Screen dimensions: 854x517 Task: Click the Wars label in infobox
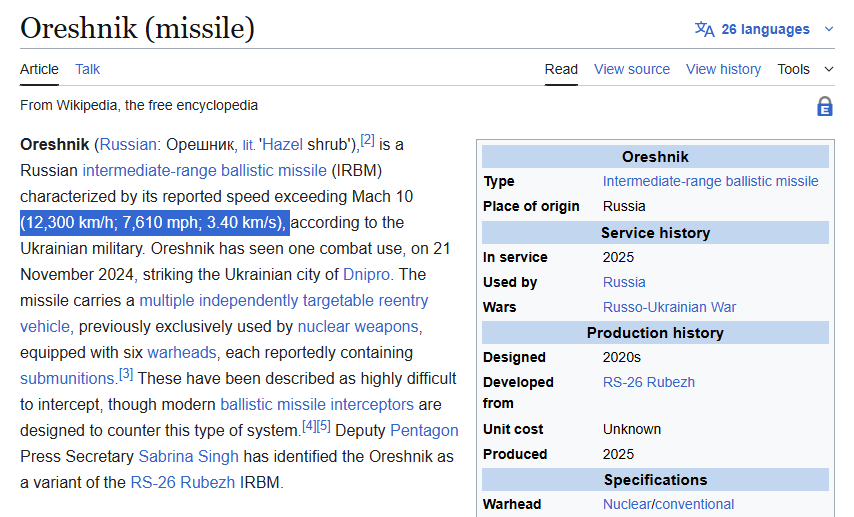pyautogui.click(x=499, y=307)
